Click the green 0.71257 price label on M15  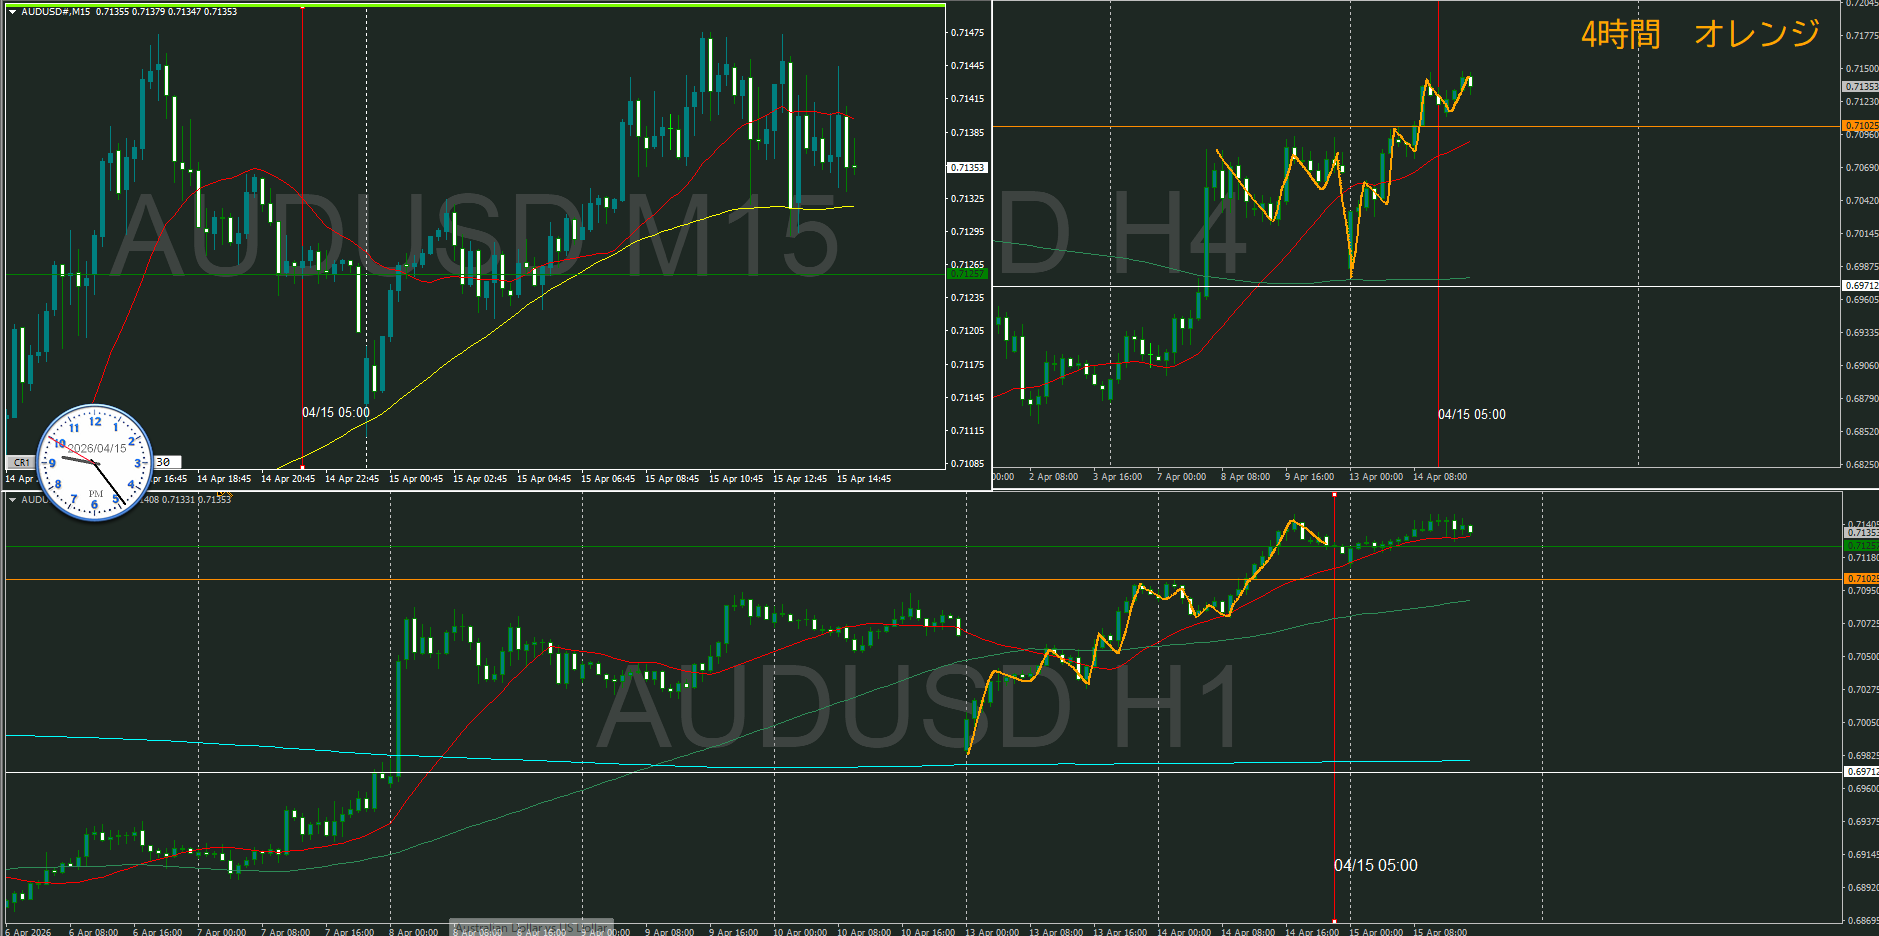pos(966,274)
